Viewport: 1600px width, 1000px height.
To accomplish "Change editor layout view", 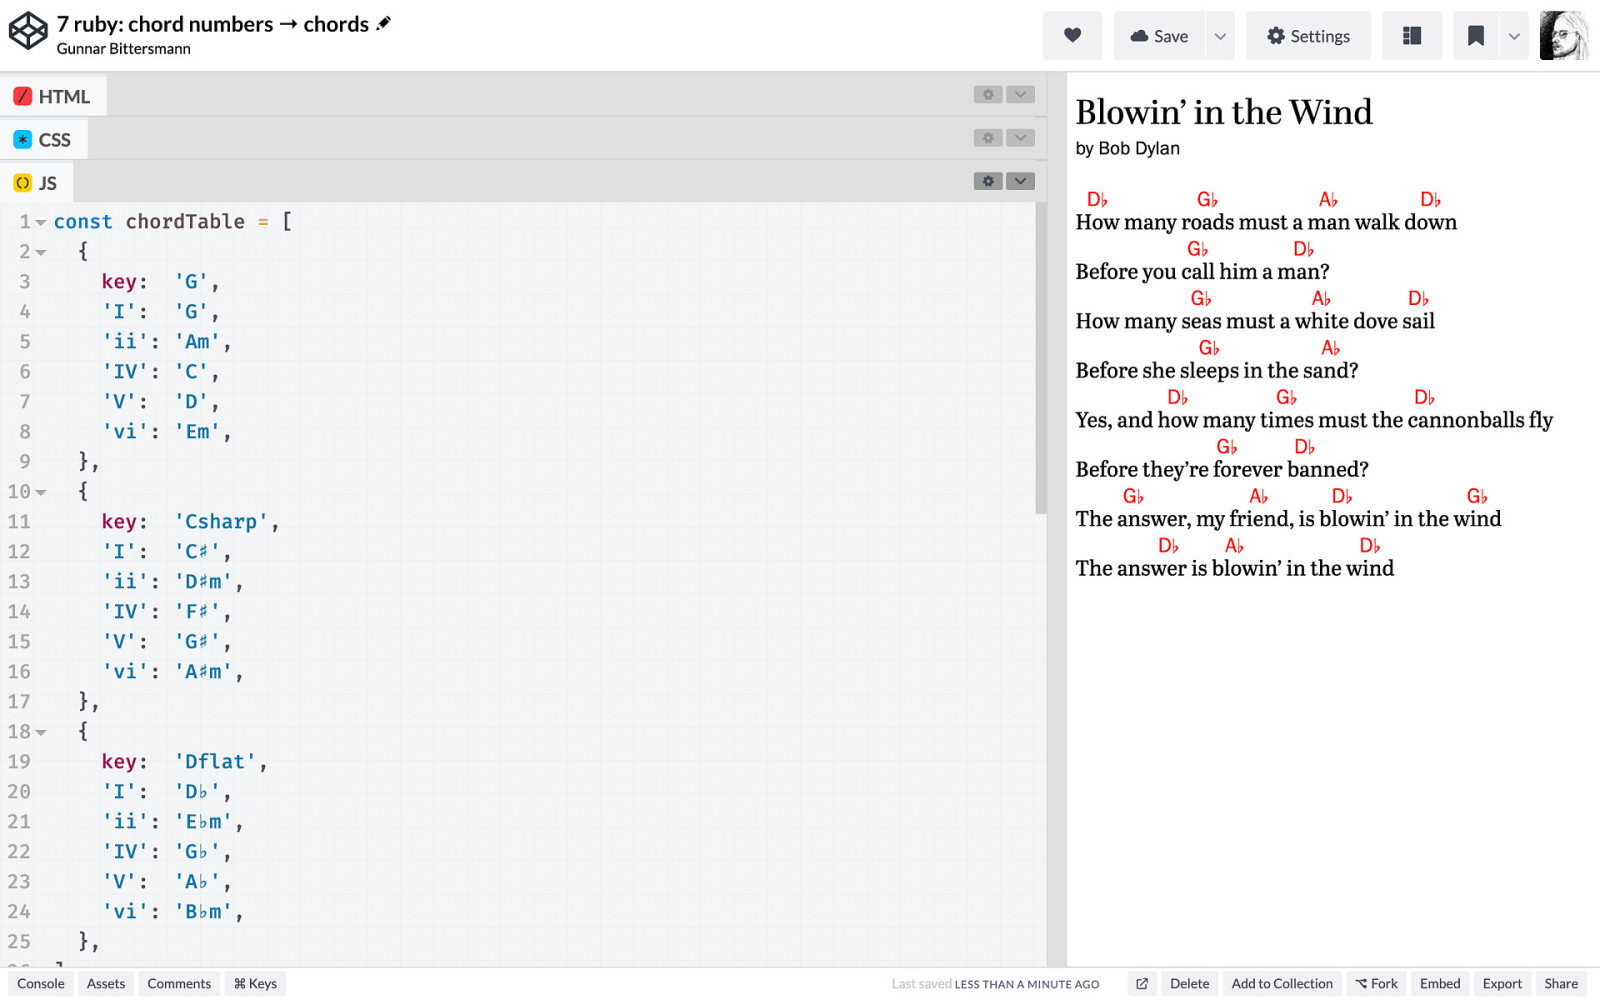I will pos(1412,36).
